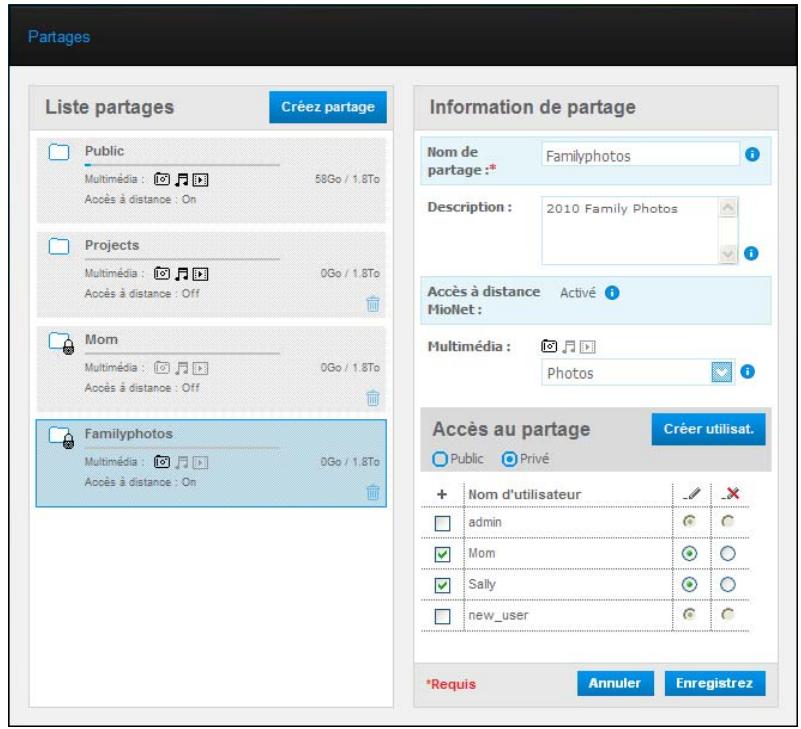Click the info icon next to Description box
The image size is (801, 729).
coord(751,253)
